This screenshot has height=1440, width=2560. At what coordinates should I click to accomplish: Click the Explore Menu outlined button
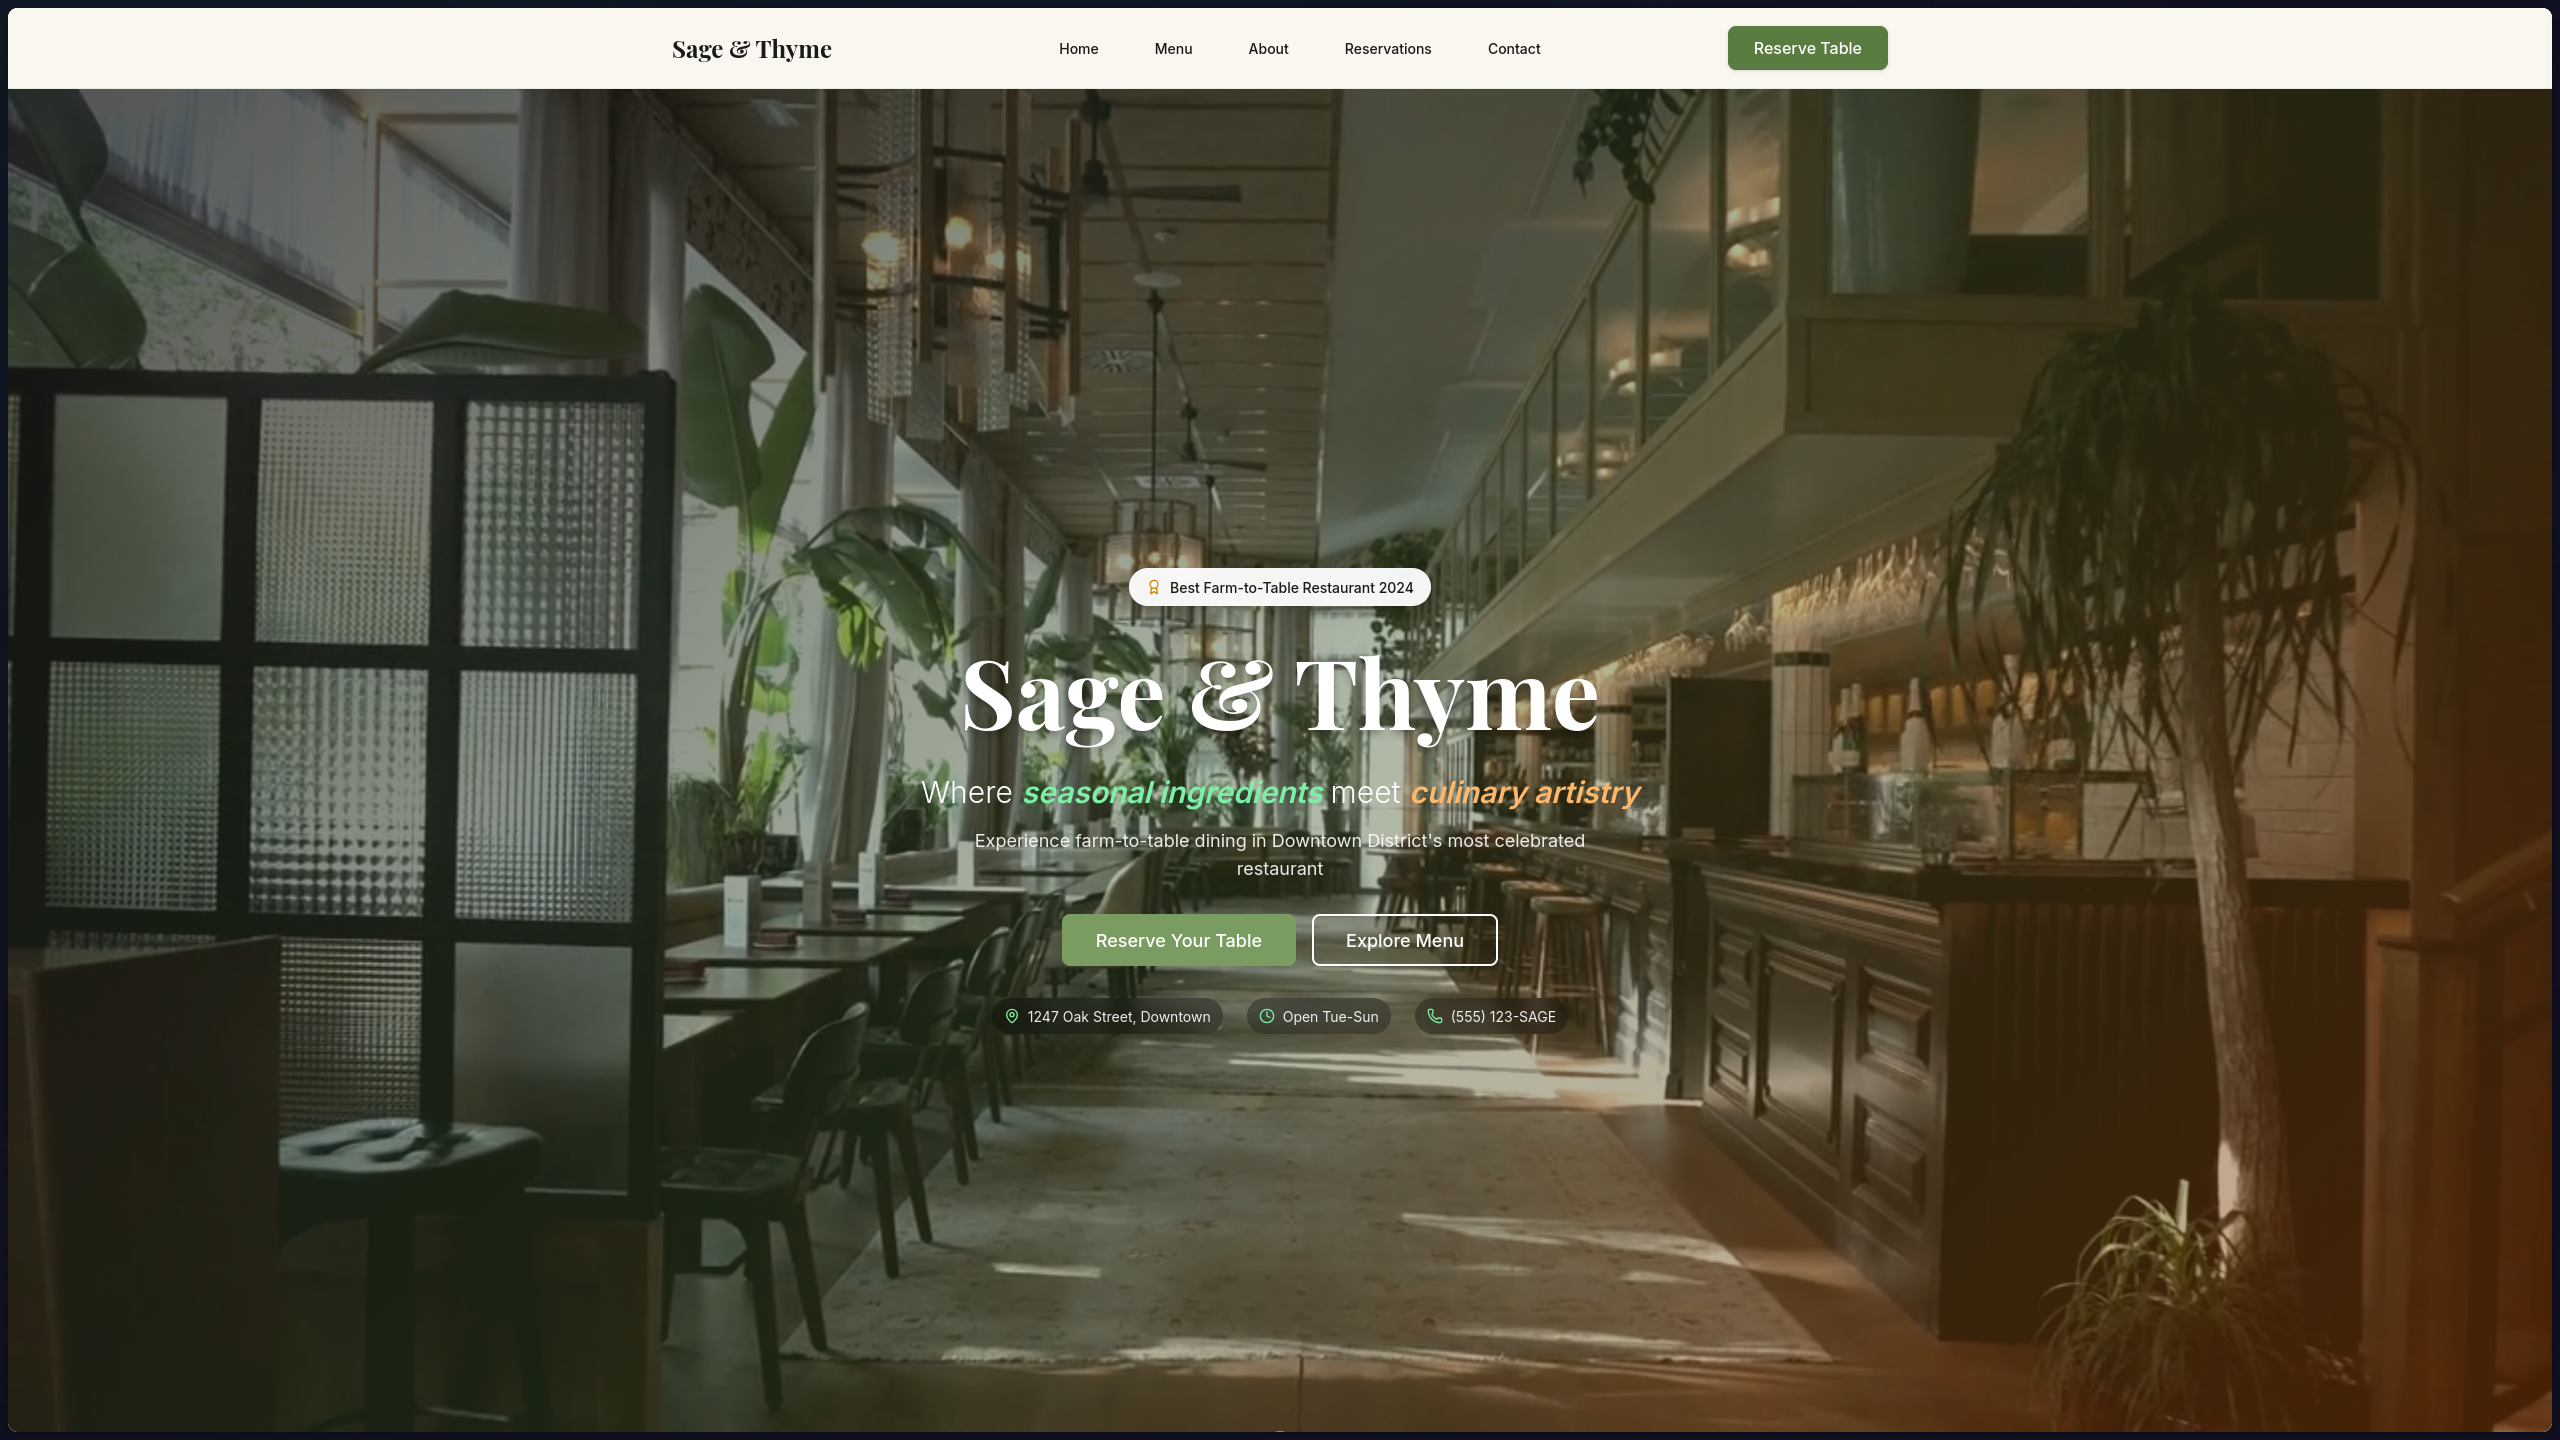pos(1404,940)
